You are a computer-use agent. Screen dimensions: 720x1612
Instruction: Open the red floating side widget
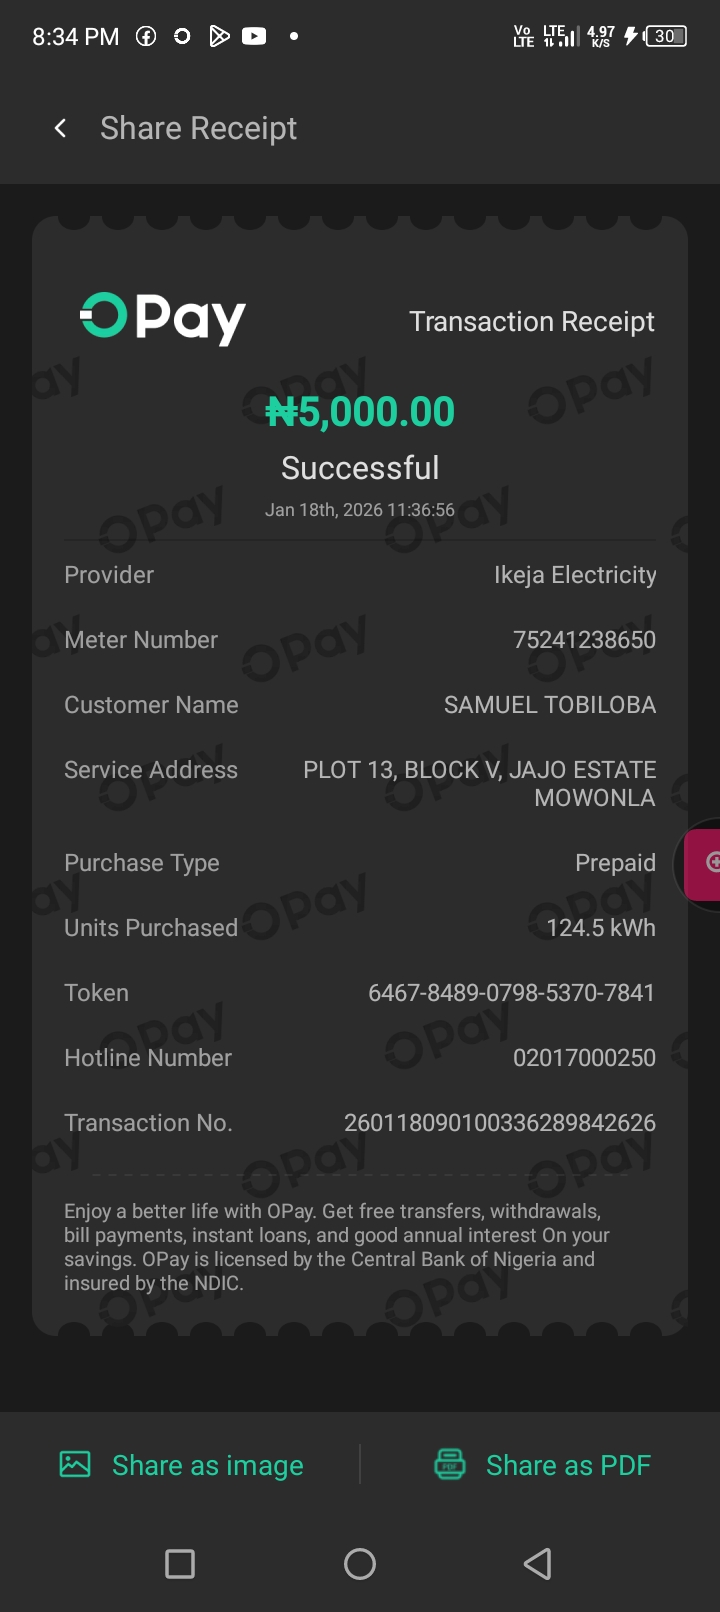[704, 862]
